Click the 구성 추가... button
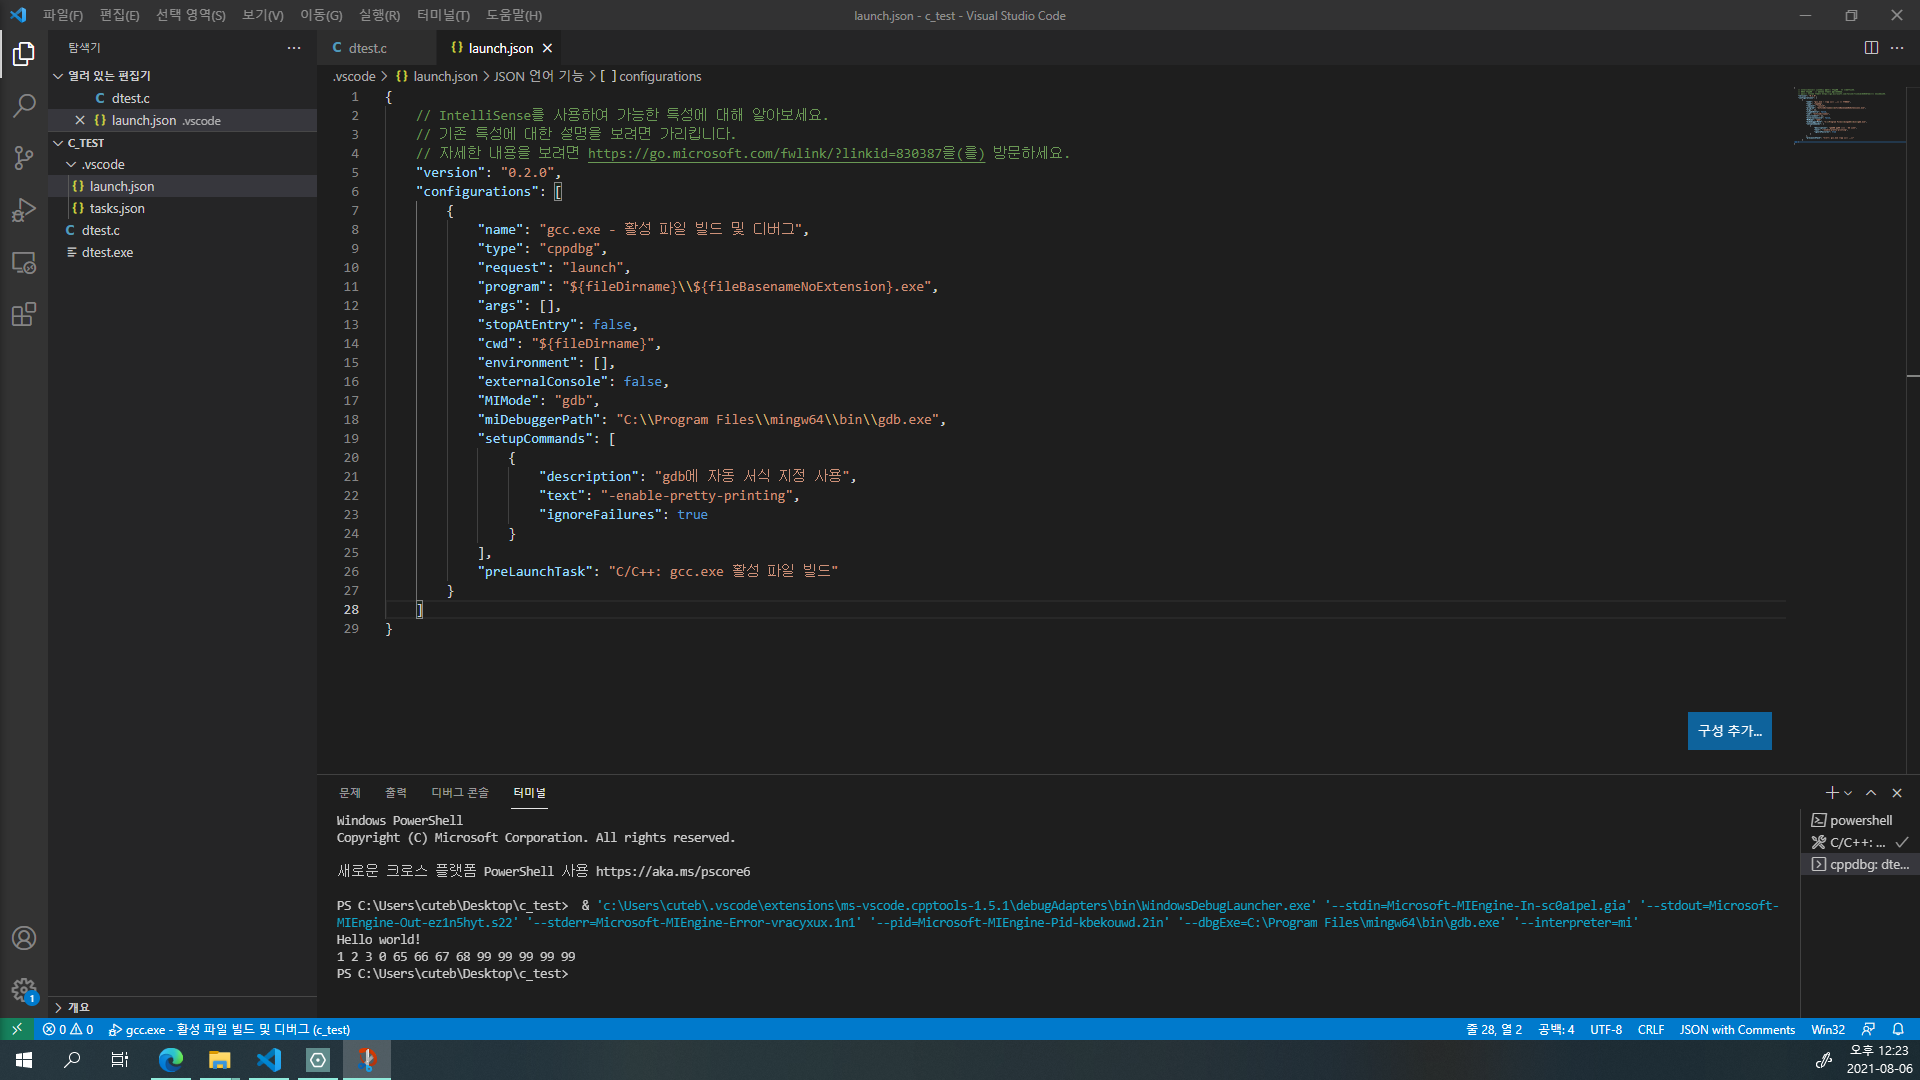This screenshot has height=1080, width=1920. [x=1729, y=731]
